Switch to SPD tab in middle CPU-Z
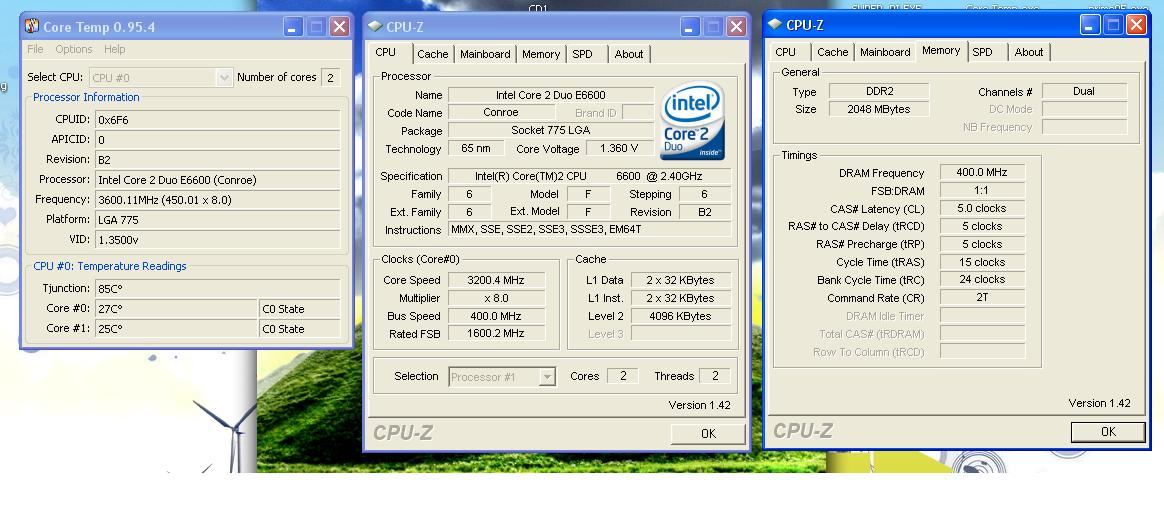This screenshot has height=512, width=1164. pyautogui.click(x=583, y=54)
